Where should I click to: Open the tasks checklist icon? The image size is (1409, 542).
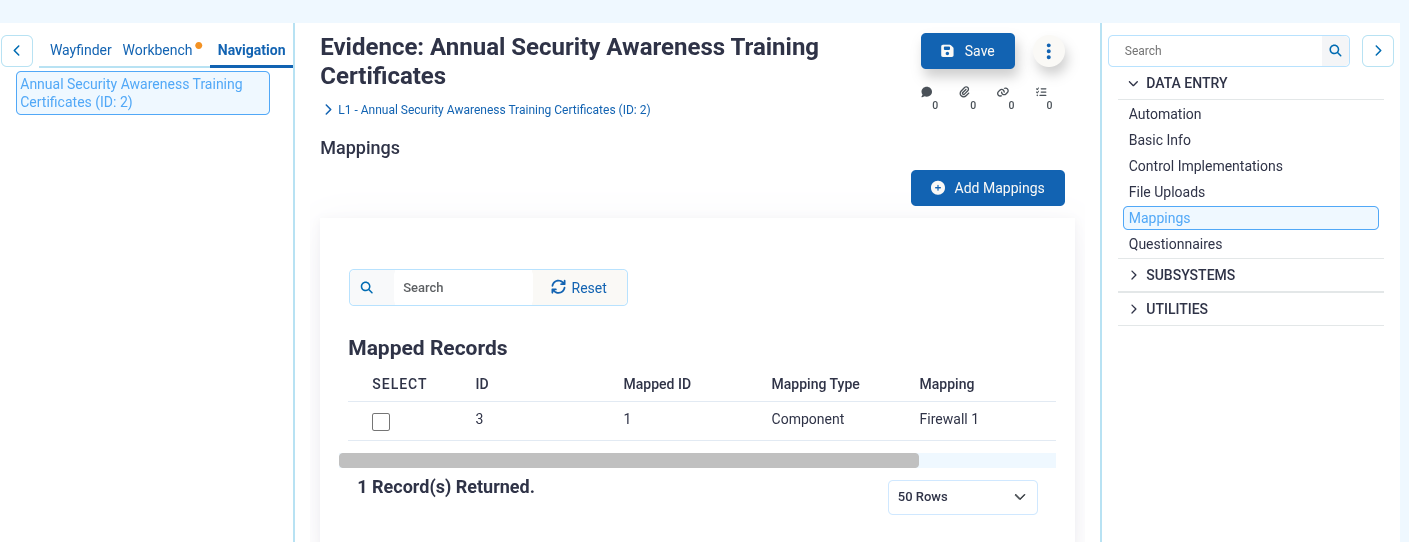[x=1041, y=92]
